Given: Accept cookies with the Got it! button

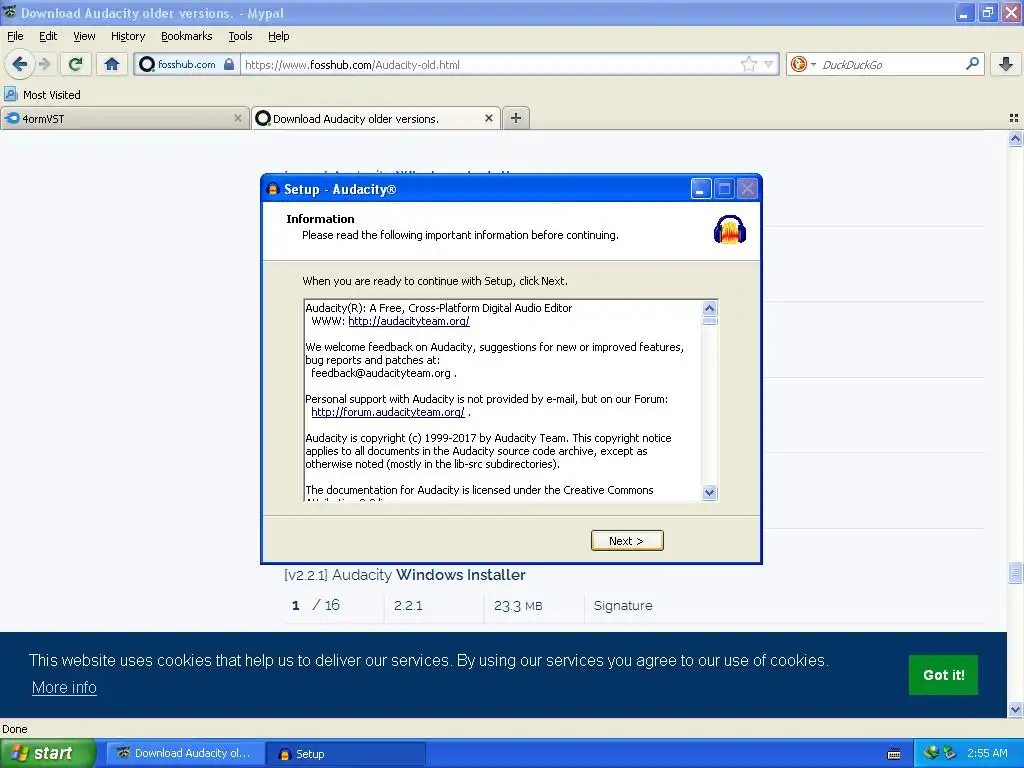Looking at the screenshot, I should pos(943,675).
